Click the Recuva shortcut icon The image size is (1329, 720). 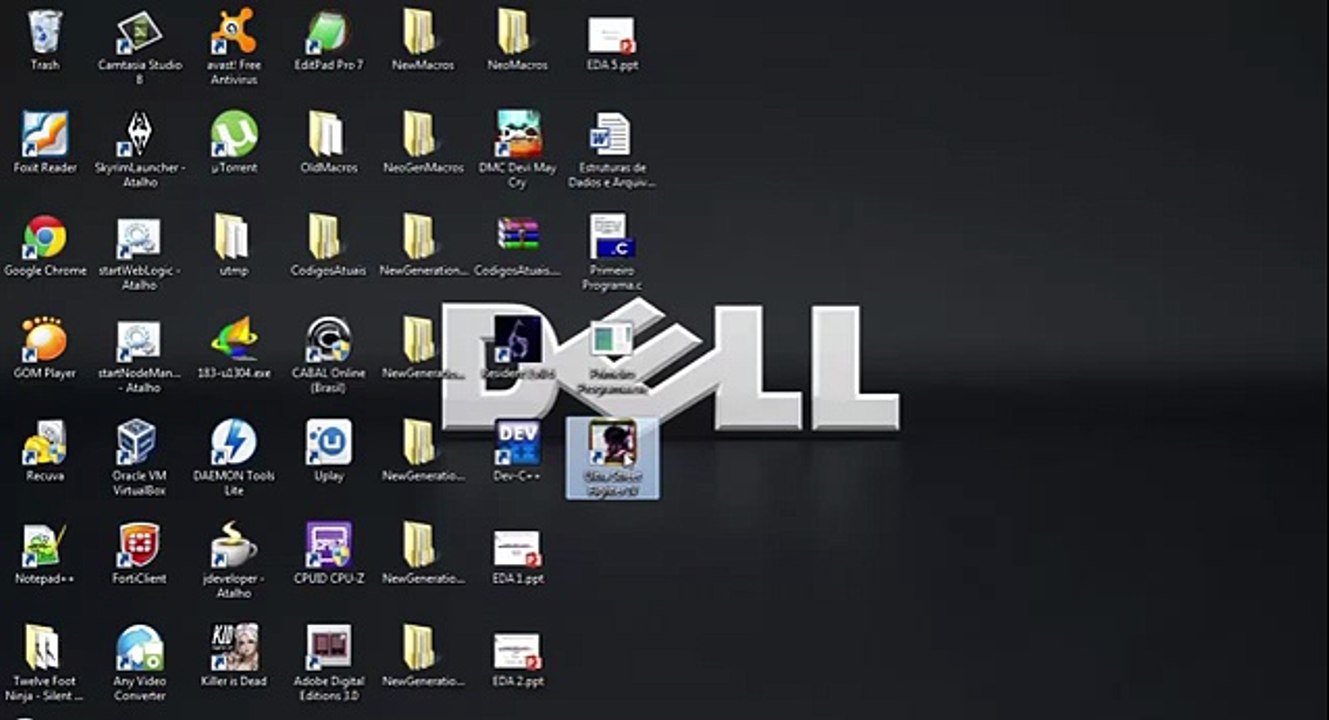[x=45, y=452]
